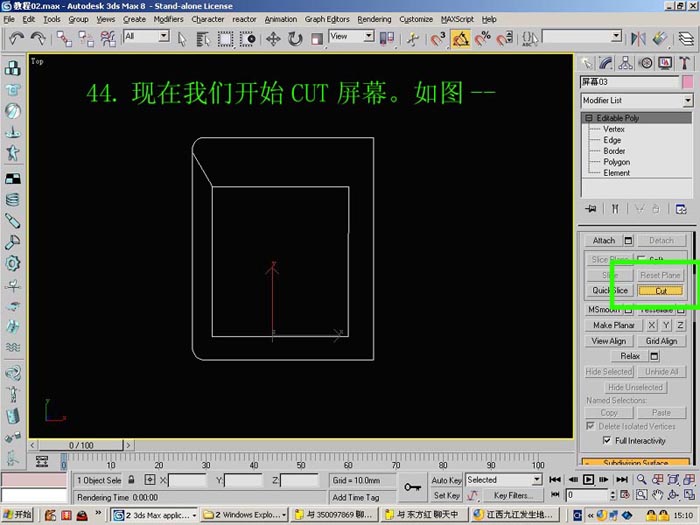The height and width of the screenshot is (525, 700).
Task: Toggle the selection lock padlock icon
Action: click(x=131, y=480)
